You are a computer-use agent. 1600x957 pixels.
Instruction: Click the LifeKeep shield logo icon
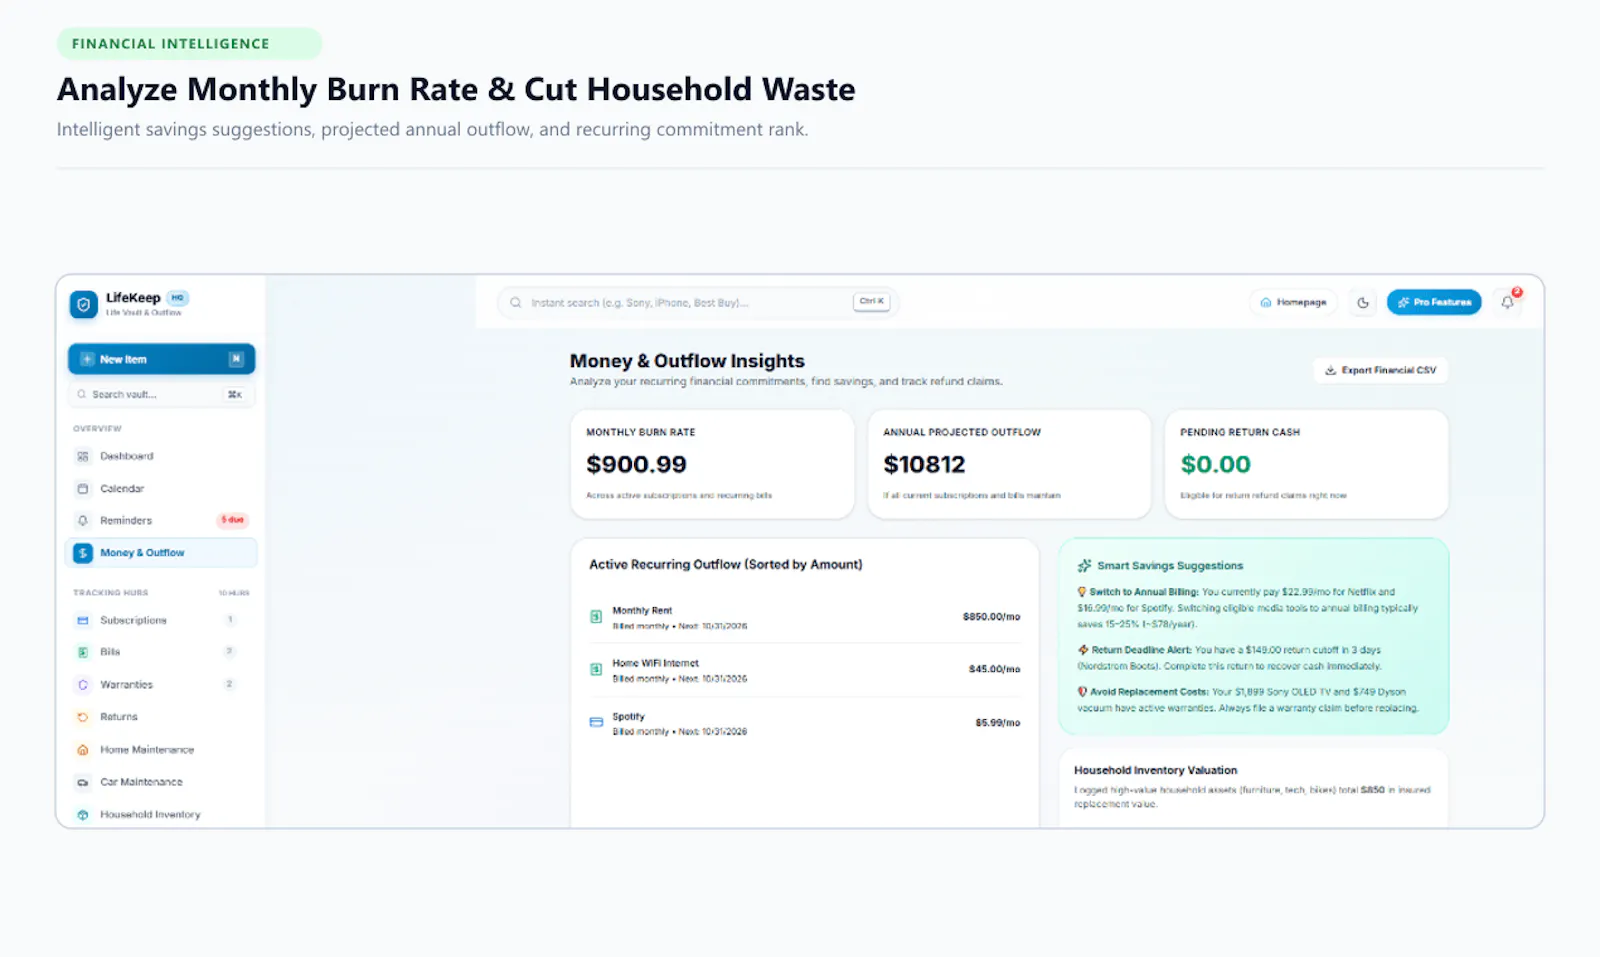pyautogui.click(x=83, y=304)
